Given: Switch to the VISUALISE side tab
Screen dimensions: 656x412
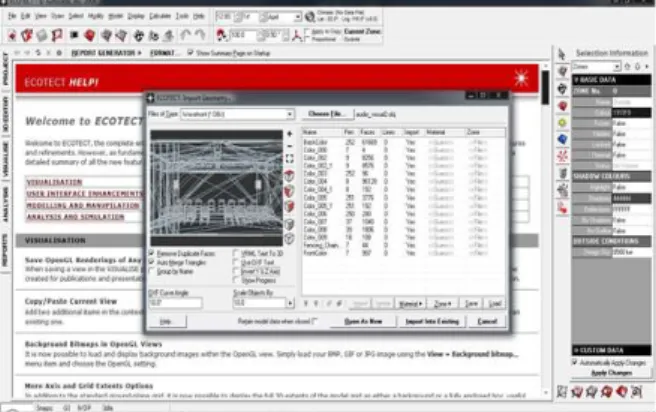Looking at the screenshot, I should pos(5,160).
